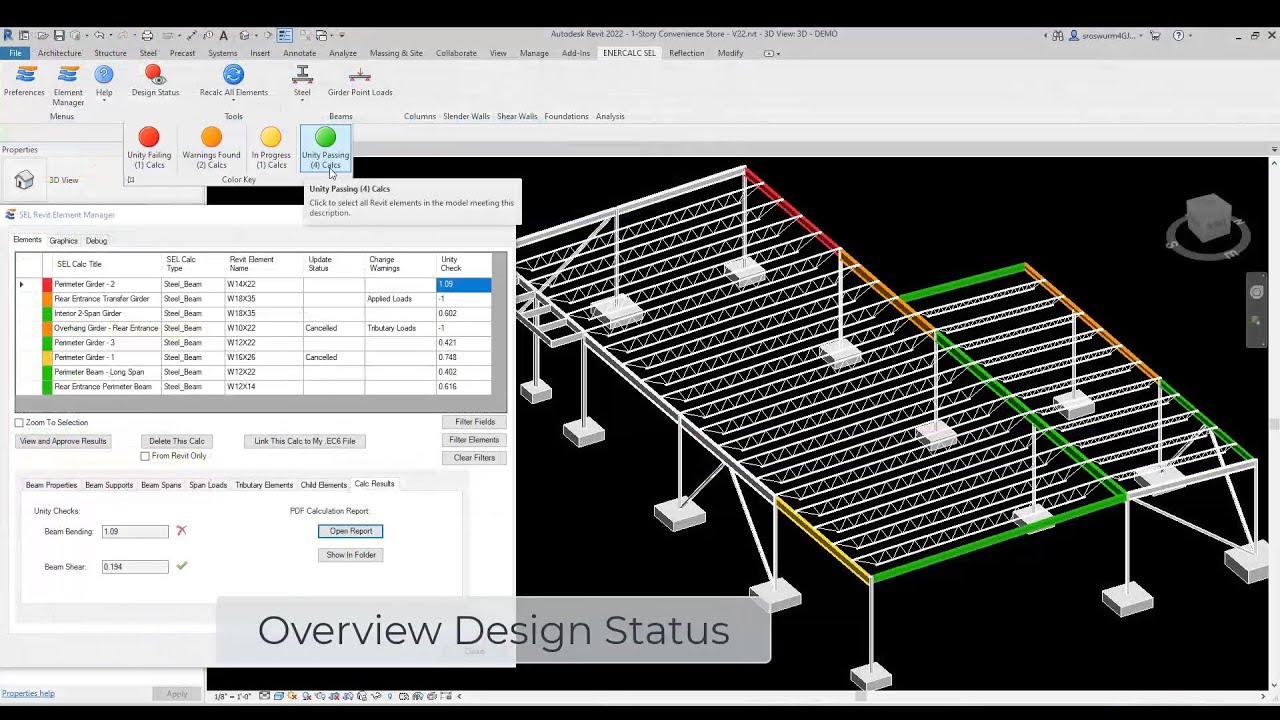Switch to the Debug tab in Element Manager
Image resolution: width=1280 pixels, height=720 pixels.
96,241
